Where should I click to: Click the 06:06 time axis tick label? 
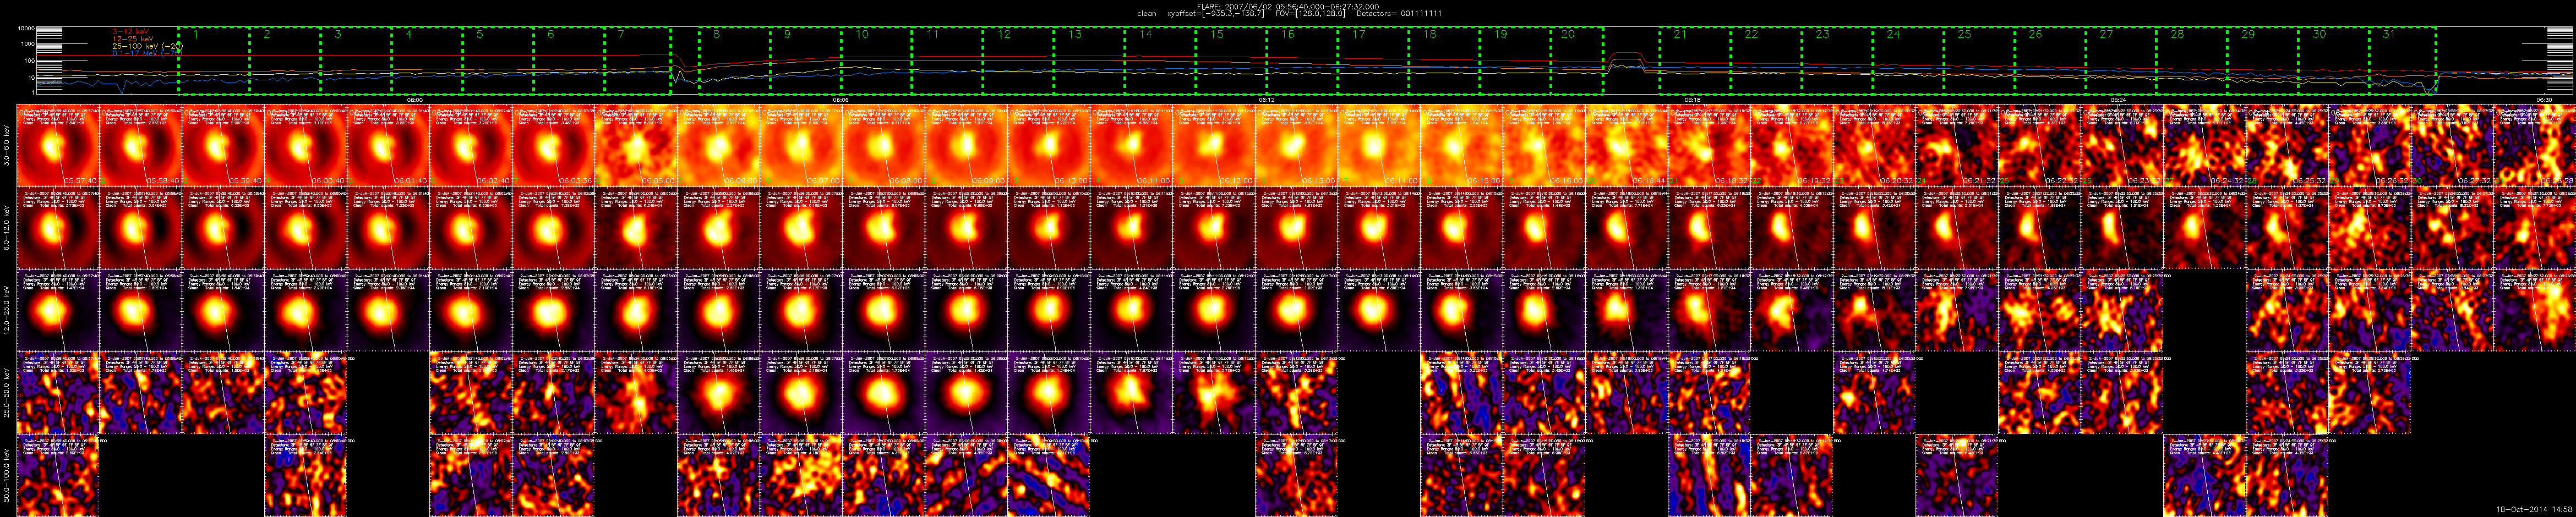[x=841, y=100]
